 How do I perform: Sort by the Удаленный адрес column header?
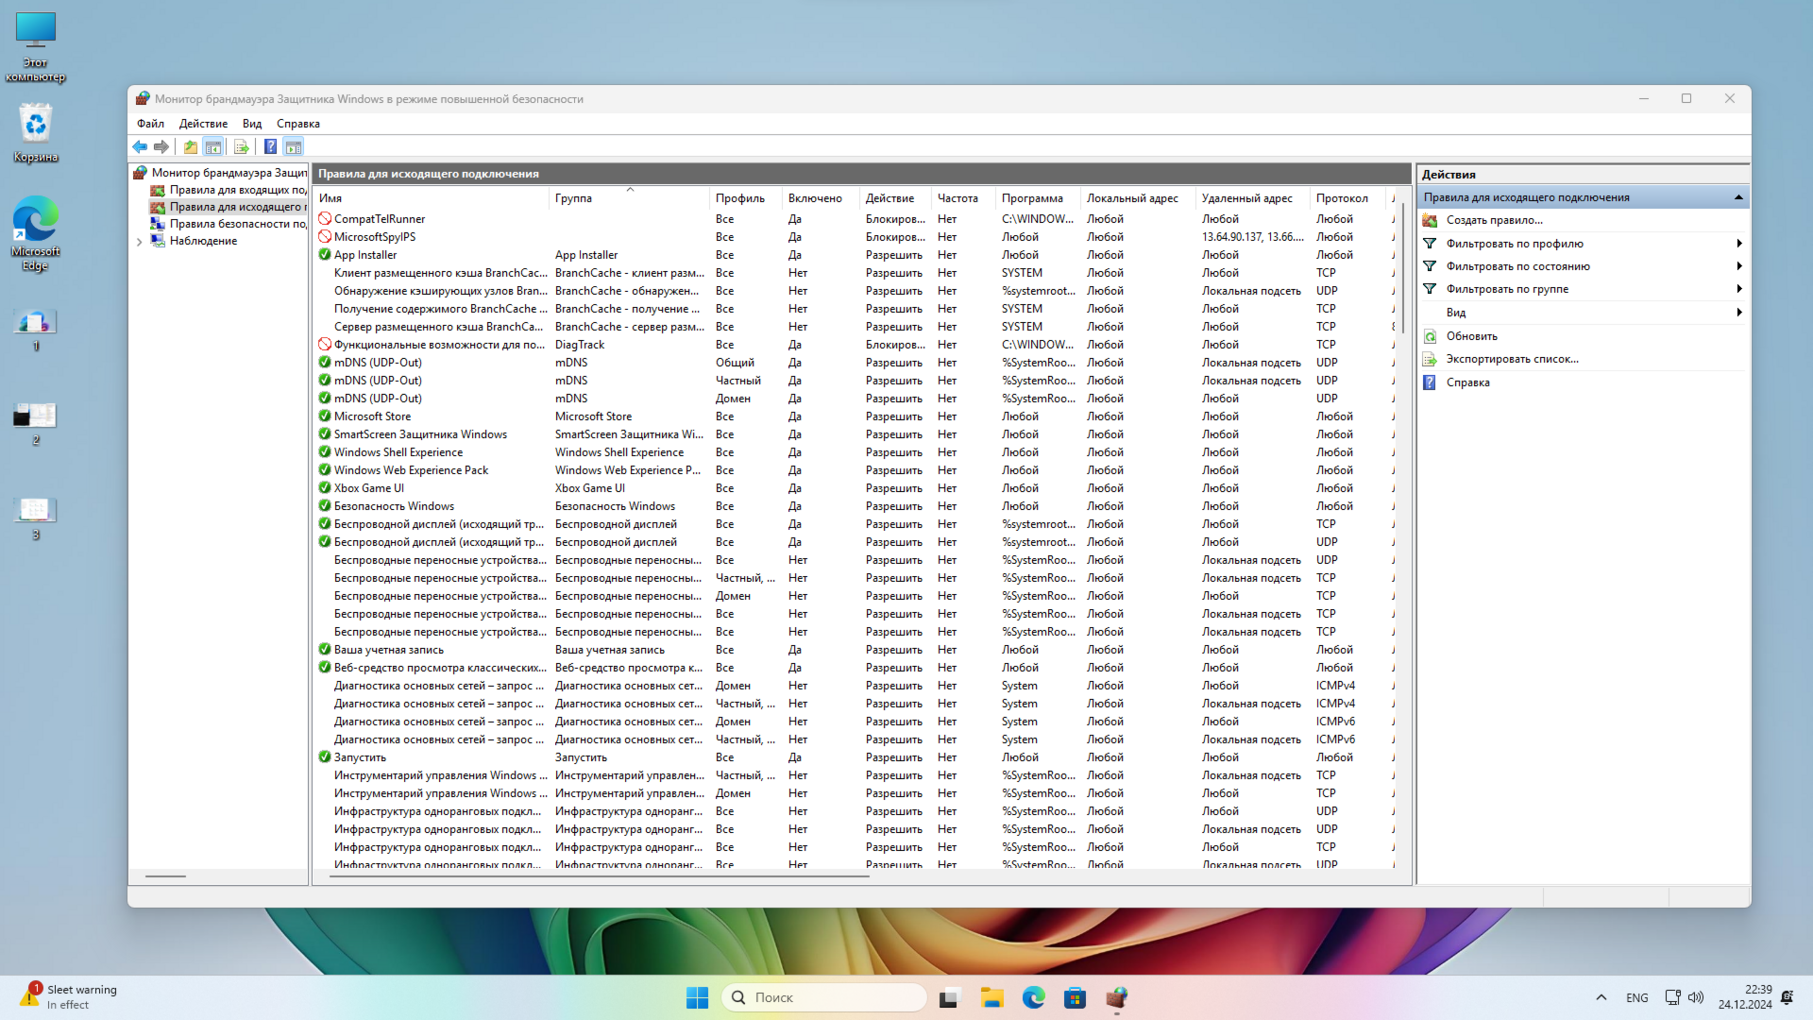click(1252, 198)
